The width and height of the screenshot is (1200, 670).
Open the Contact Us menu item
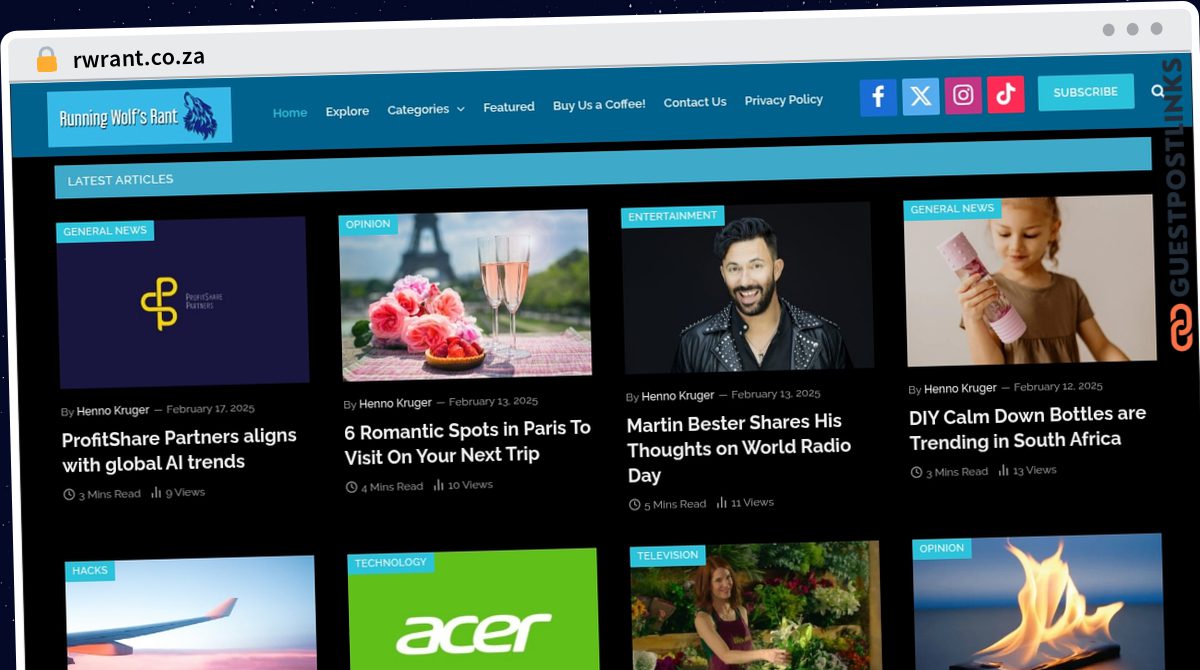[x=695, y=102]
